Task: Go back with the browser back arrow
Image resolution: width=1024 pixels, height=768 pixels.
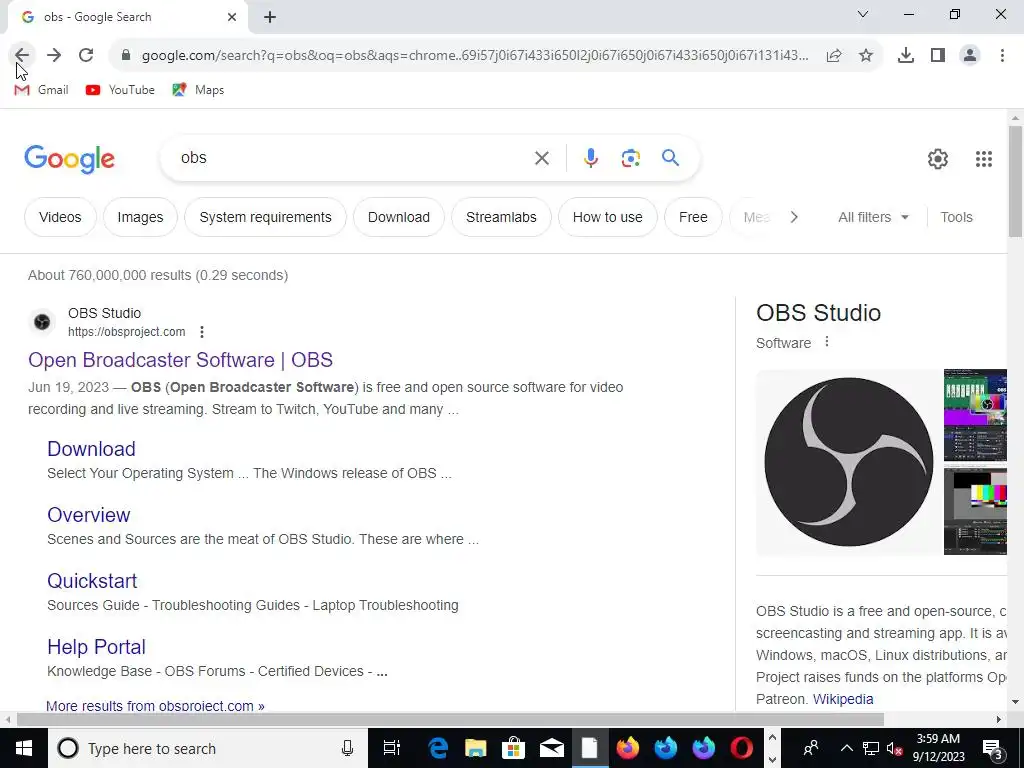Action: [x=22, y=56]
